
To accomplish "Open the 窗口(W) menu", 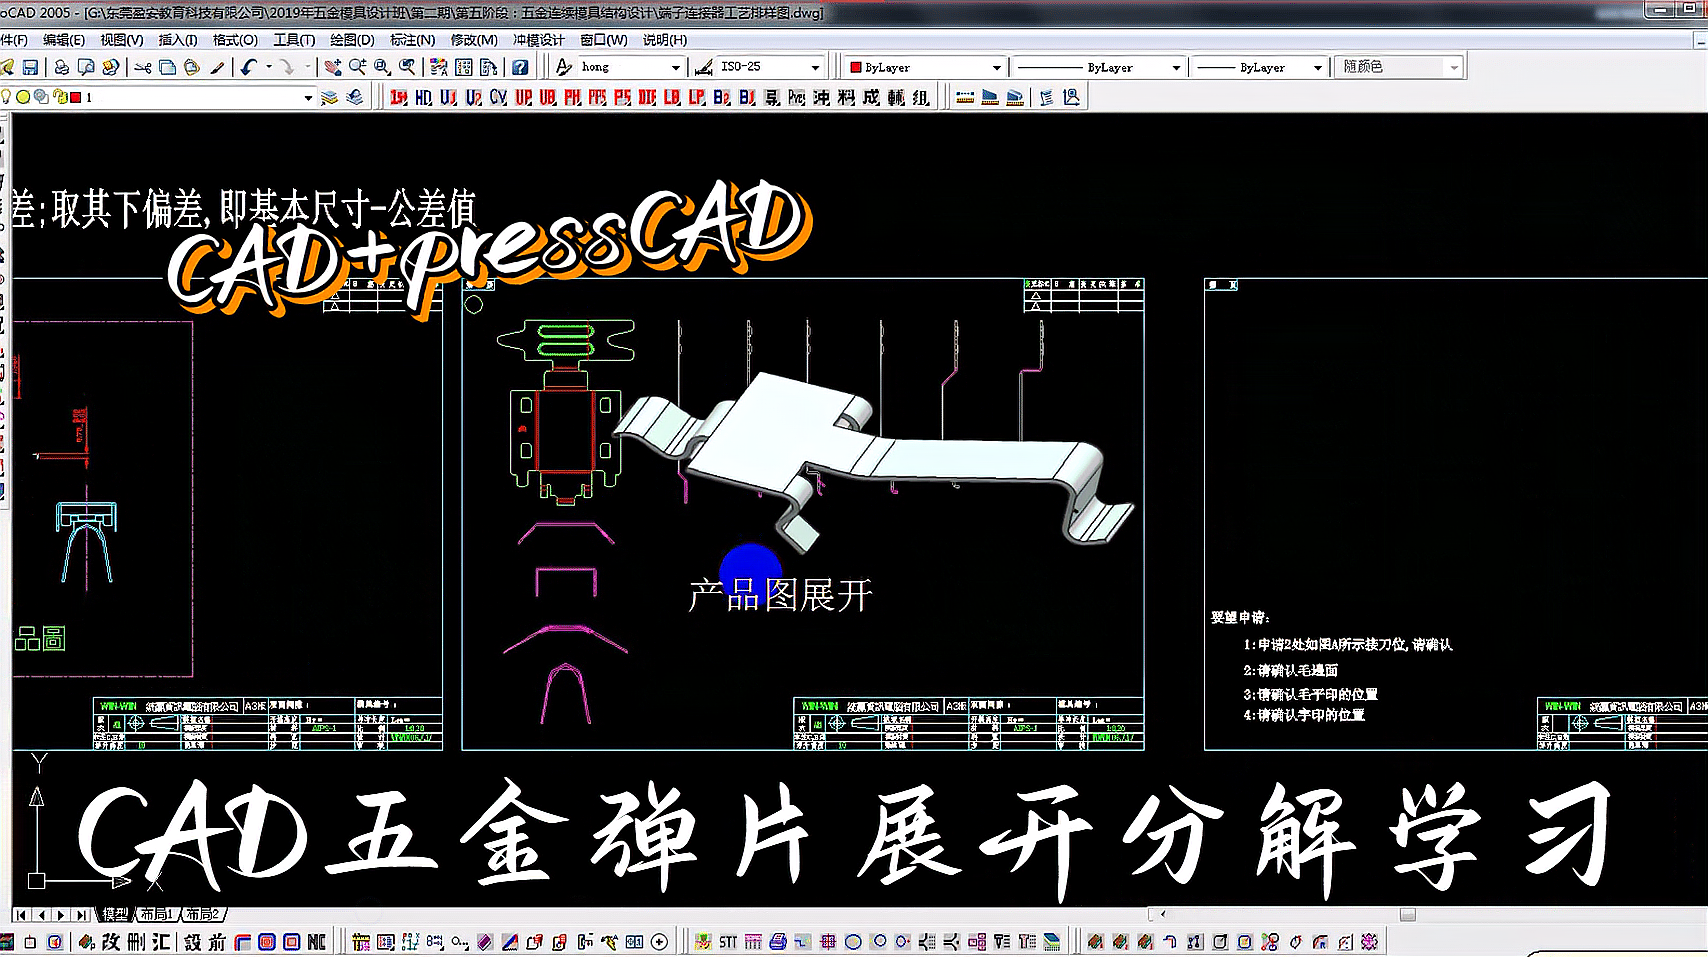I will coord(603,40).
